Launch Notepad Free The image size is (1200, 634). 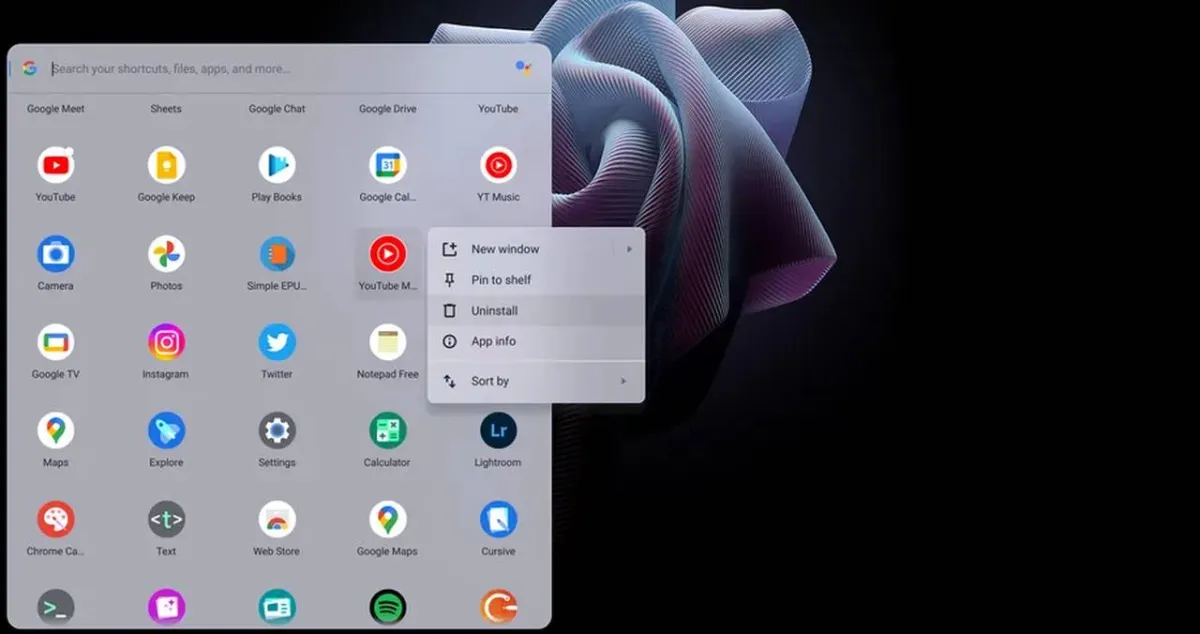point(387,342)
